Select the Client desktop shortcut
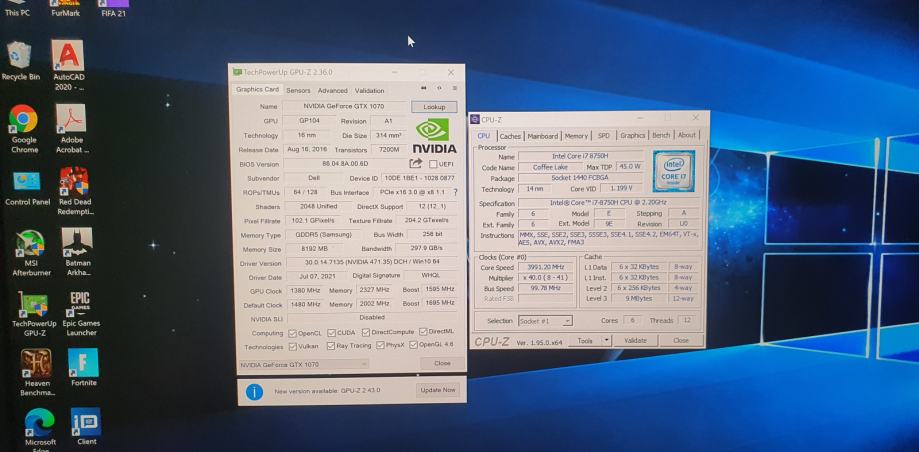 [86, 426]
